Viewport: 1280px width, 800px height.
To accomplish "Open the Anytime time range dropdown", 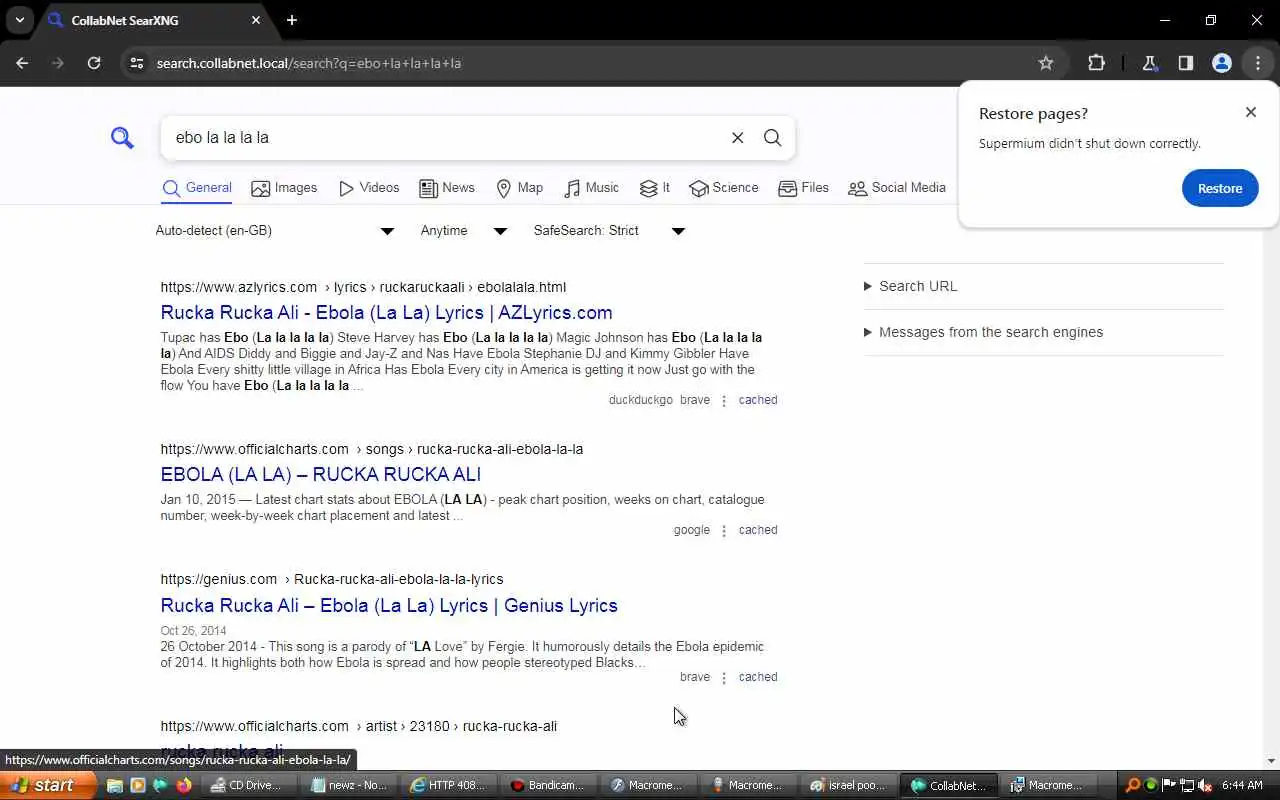I will (x=464, y=231).
